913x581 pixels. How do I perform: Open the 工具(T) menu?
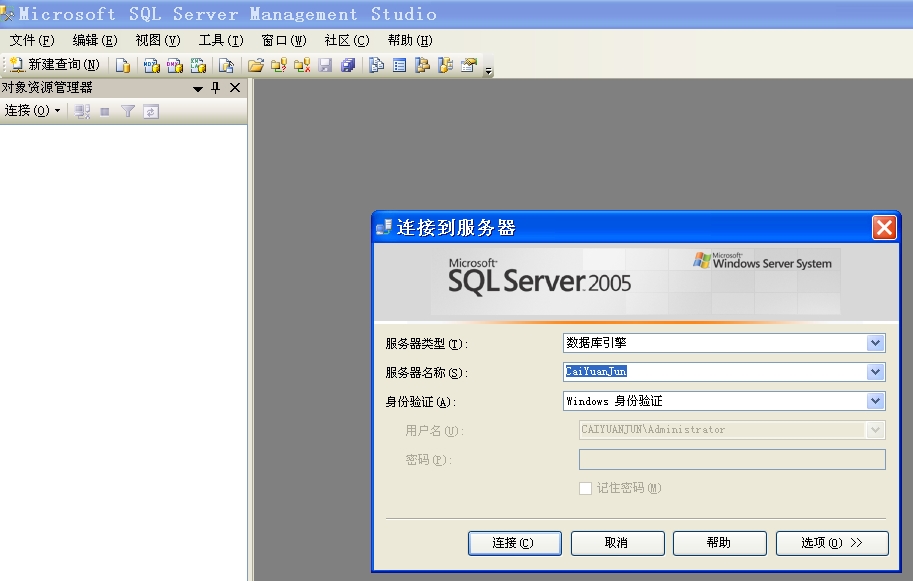click(x=221, y=40)
